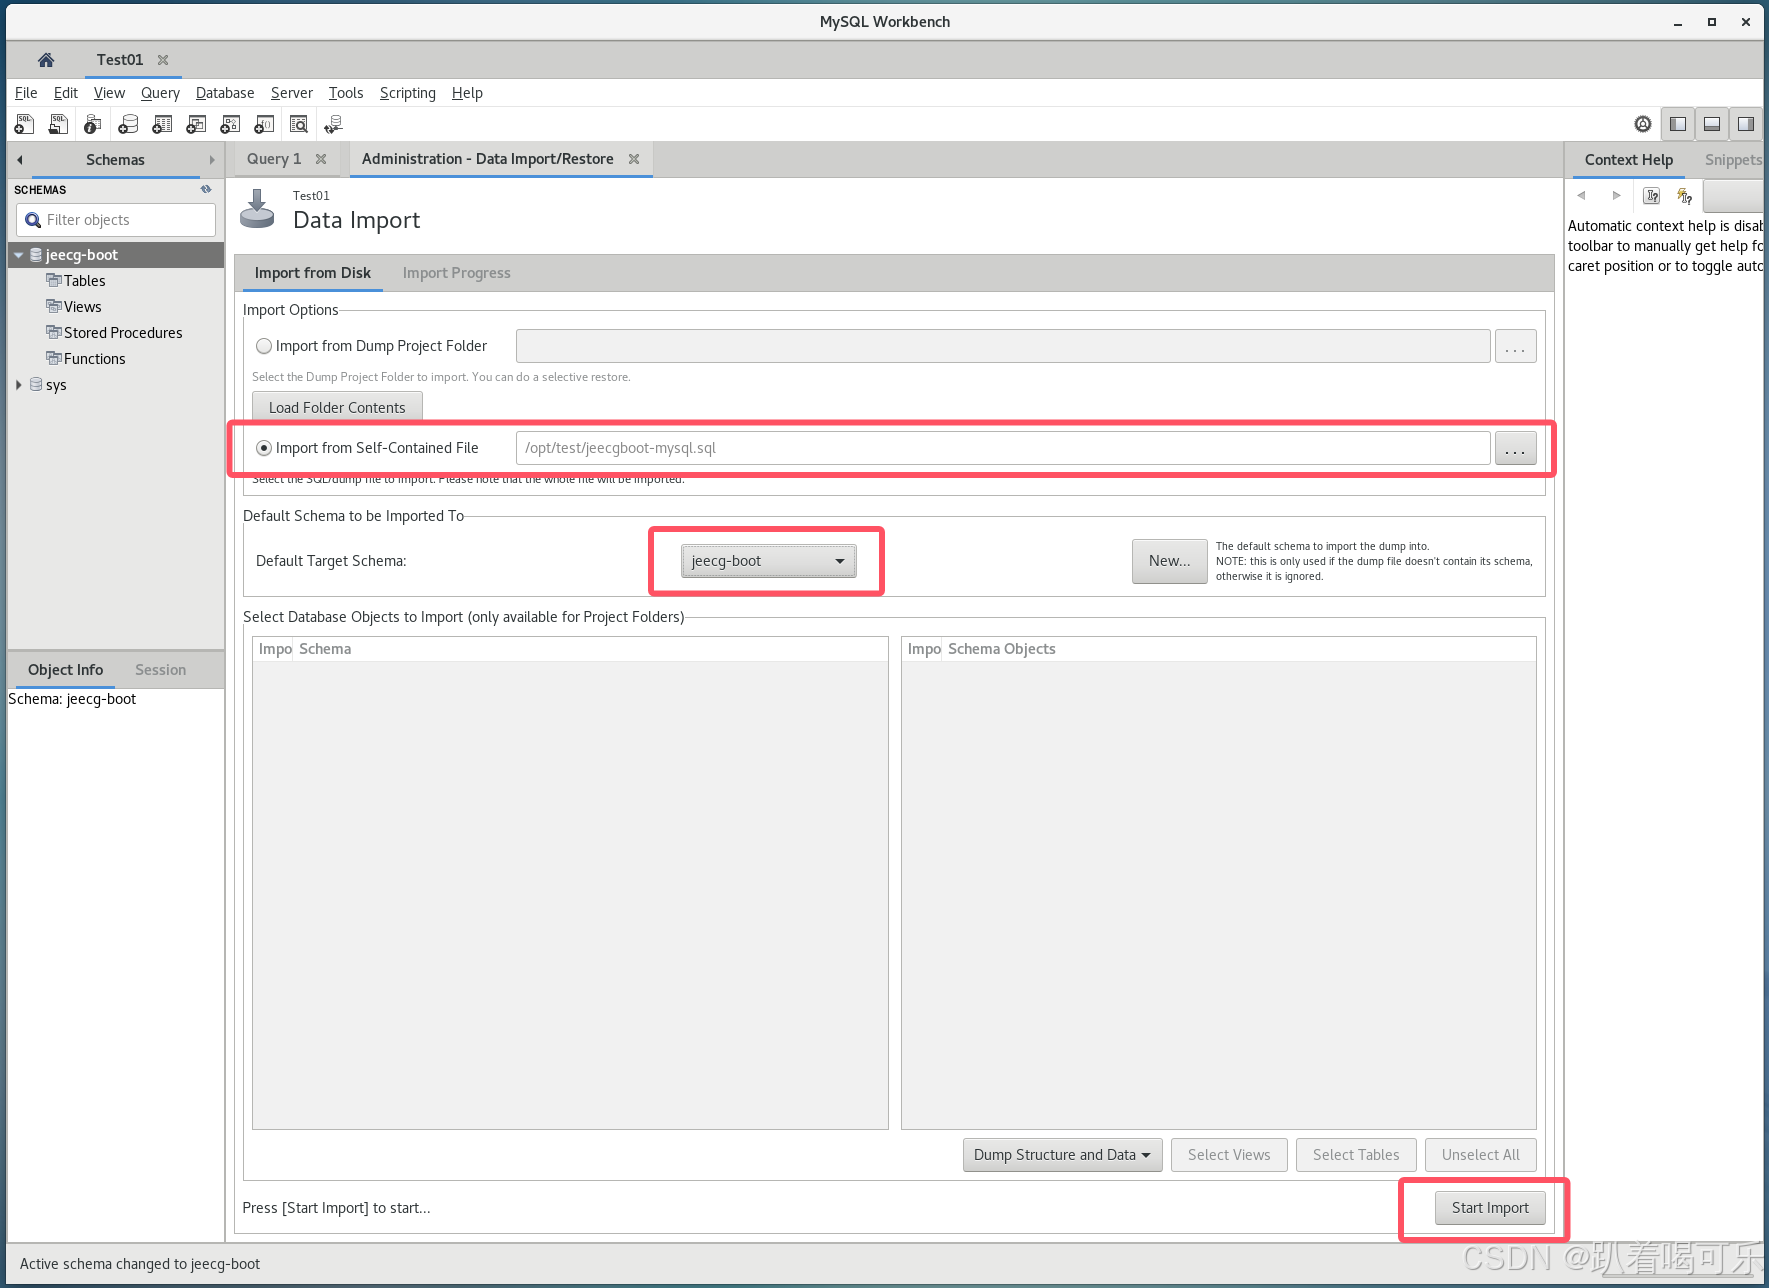The height and width of the screenshot is (1288, 1769).
Task: Open the Database menu
Action: click(225, 93)
